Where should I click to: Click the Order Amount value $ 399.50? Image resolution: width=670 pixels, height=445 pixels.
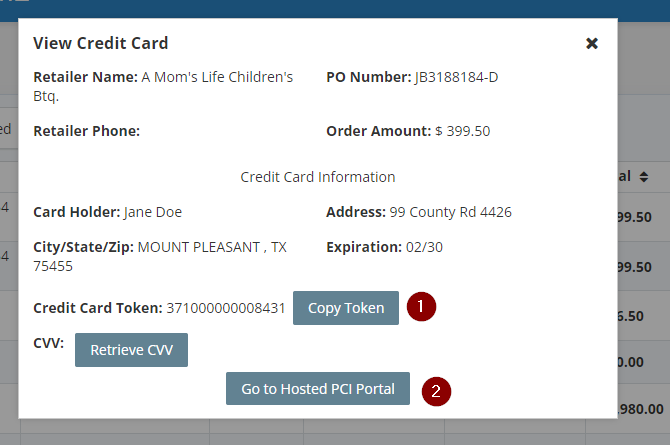click(462, 131)
